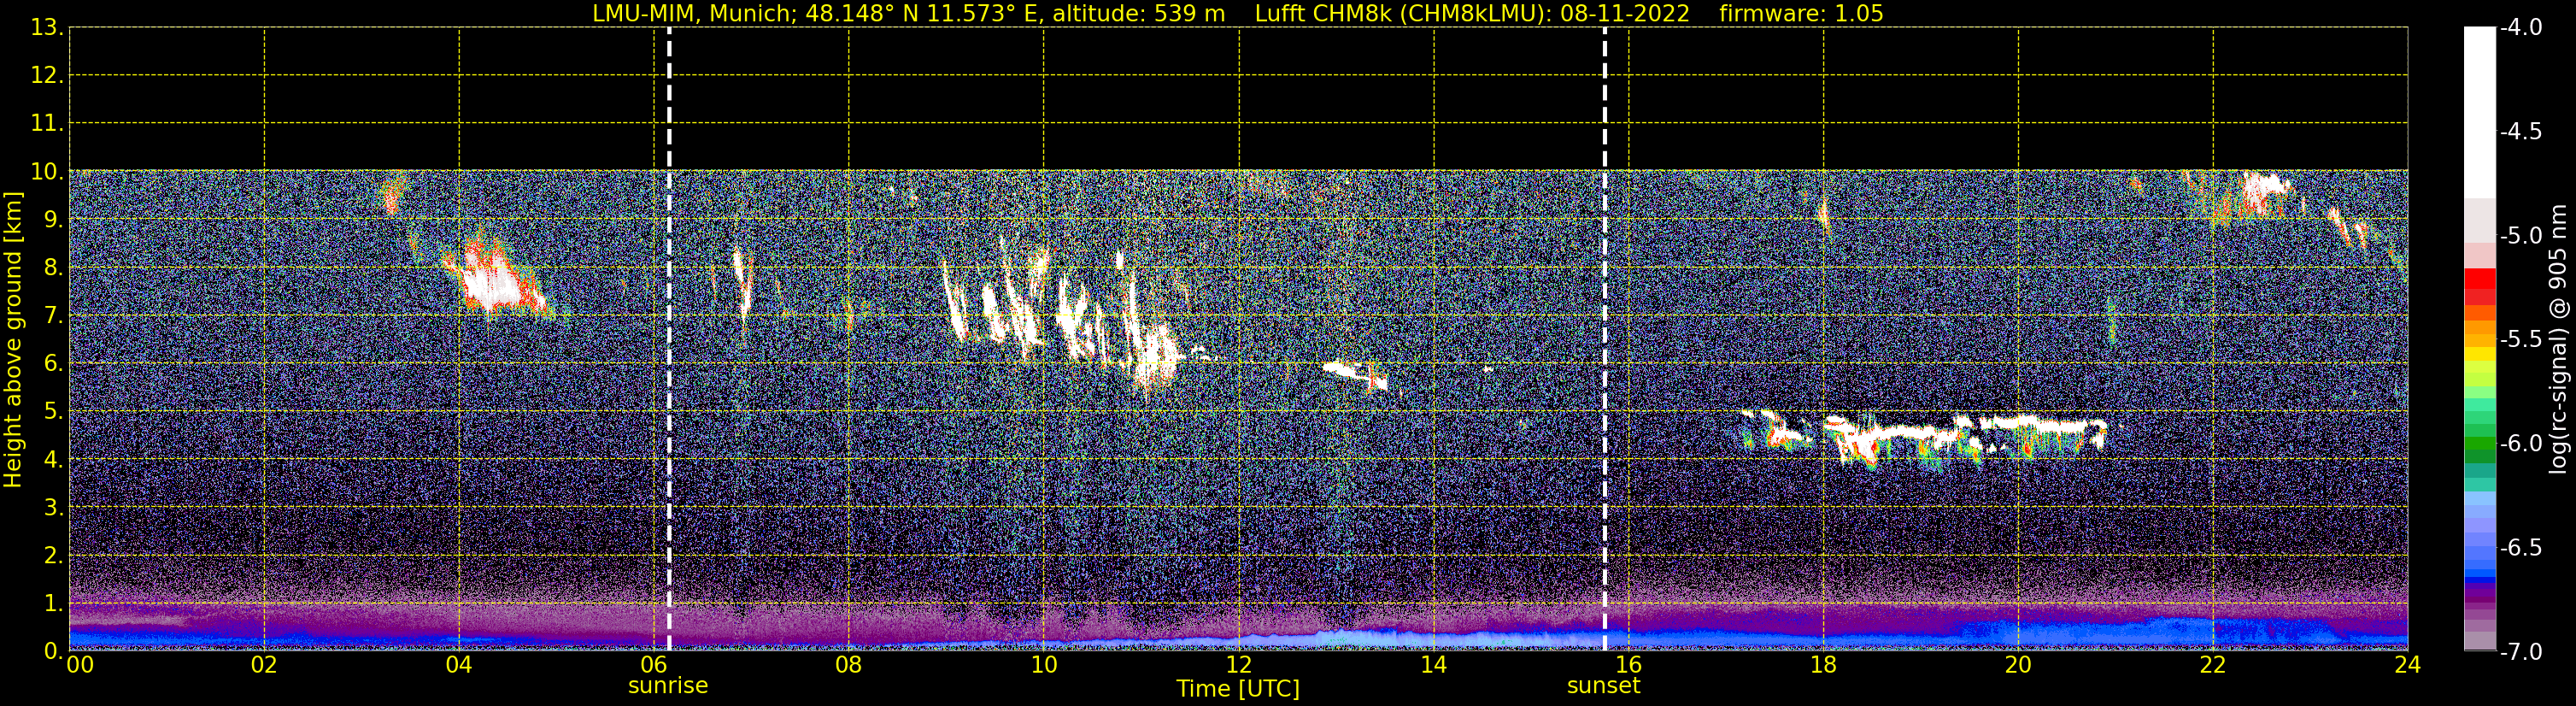The height and width of the screenshot is (706, 2576).
Task: Click the '10.' height axis tick label
Action: pyautogui.click(x=47, y=172)
